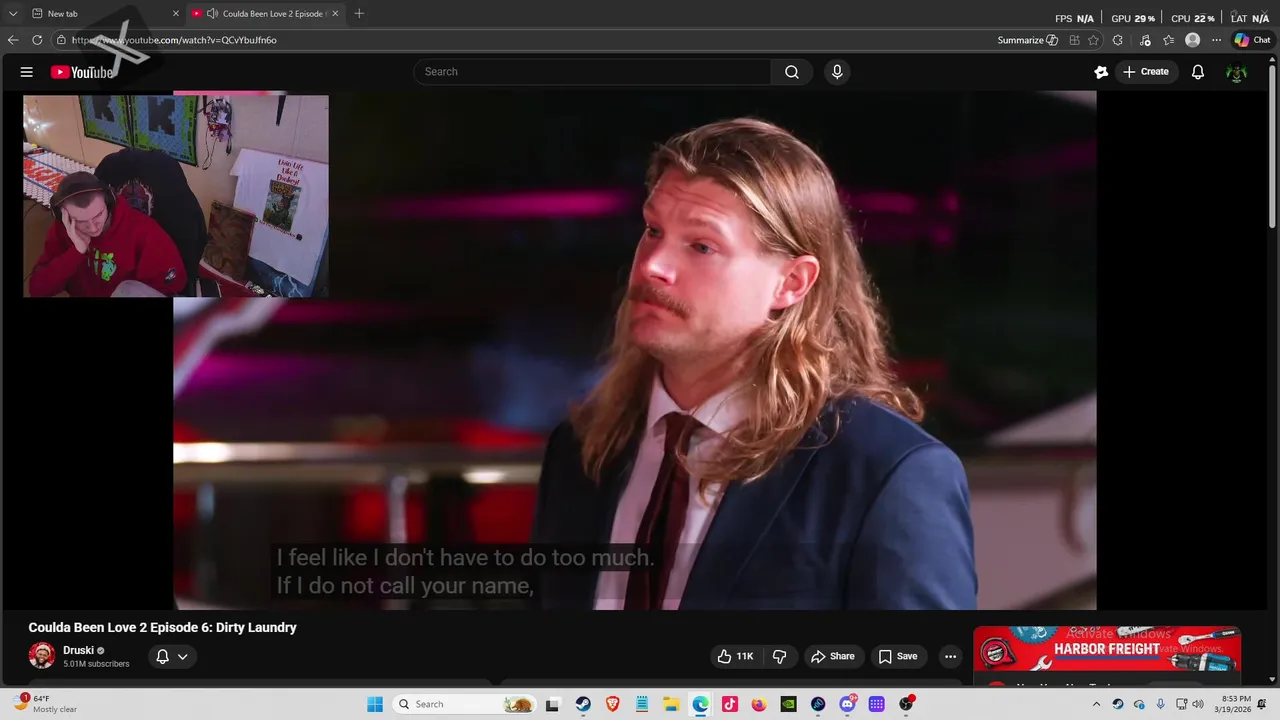Open the browser profile avatar
Screen dimensions: 1280x720
(1192, 40)
